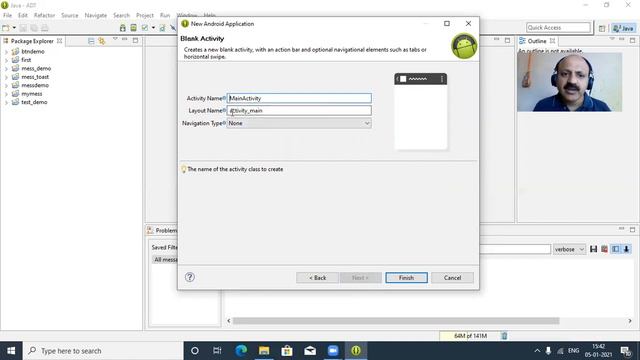Screen dimensions: 640x360
Task: Toggle the saved filters view icon in LogCat
Action: point(615,249)
